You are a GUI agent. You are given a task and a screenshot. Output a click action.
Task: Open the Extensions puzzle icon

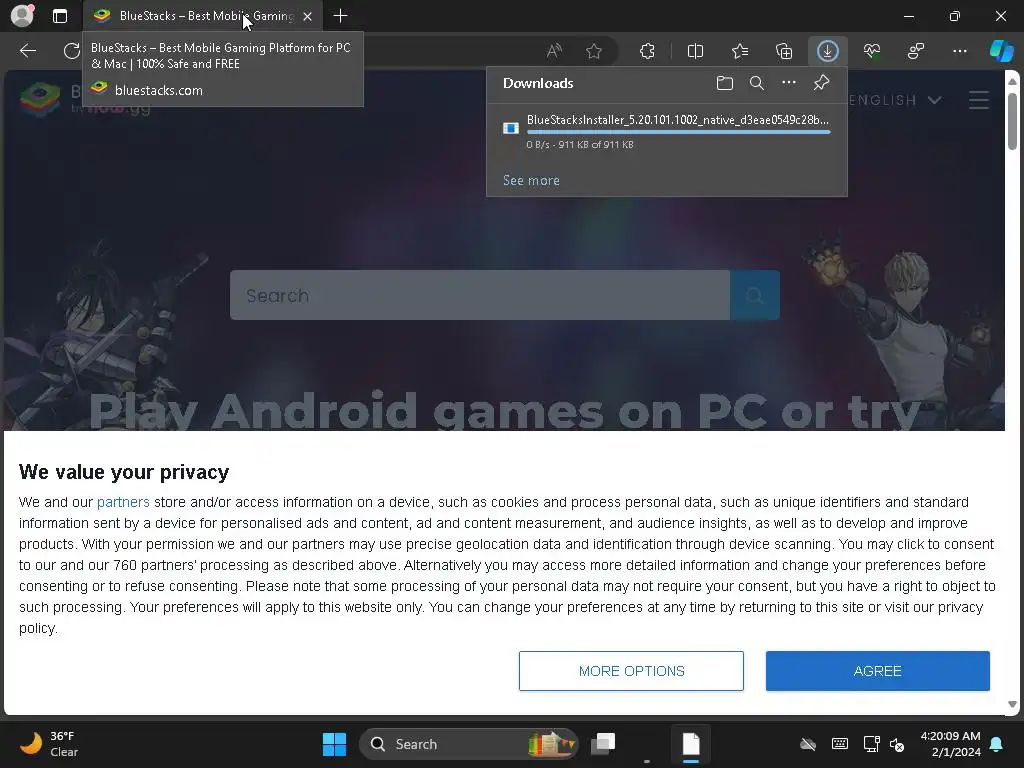(647, 50)
